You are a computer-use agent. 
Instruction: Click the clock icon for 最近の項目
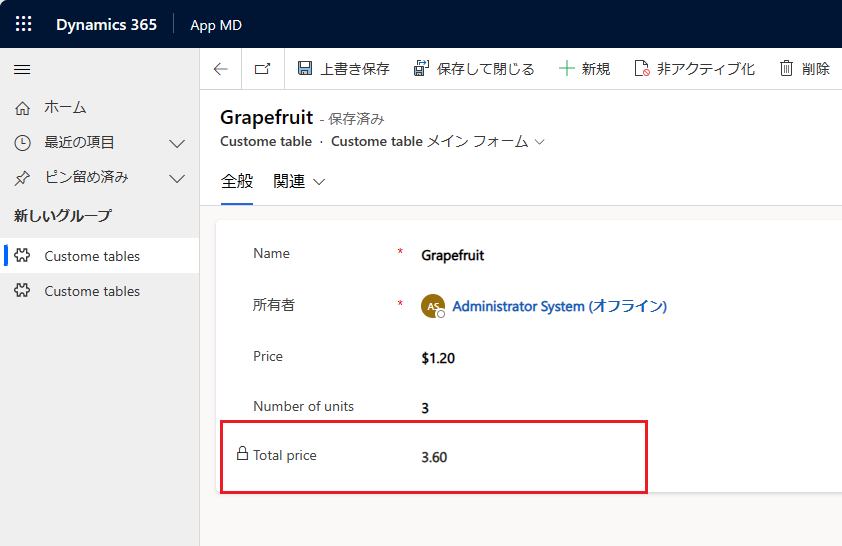(22, 143)
